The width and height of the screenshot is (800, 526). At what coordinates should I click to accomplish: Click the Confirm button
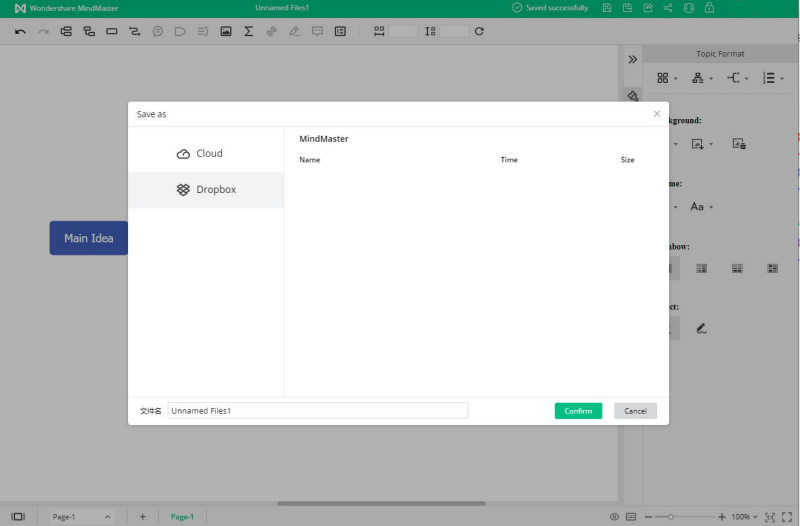tap(578, 411)
